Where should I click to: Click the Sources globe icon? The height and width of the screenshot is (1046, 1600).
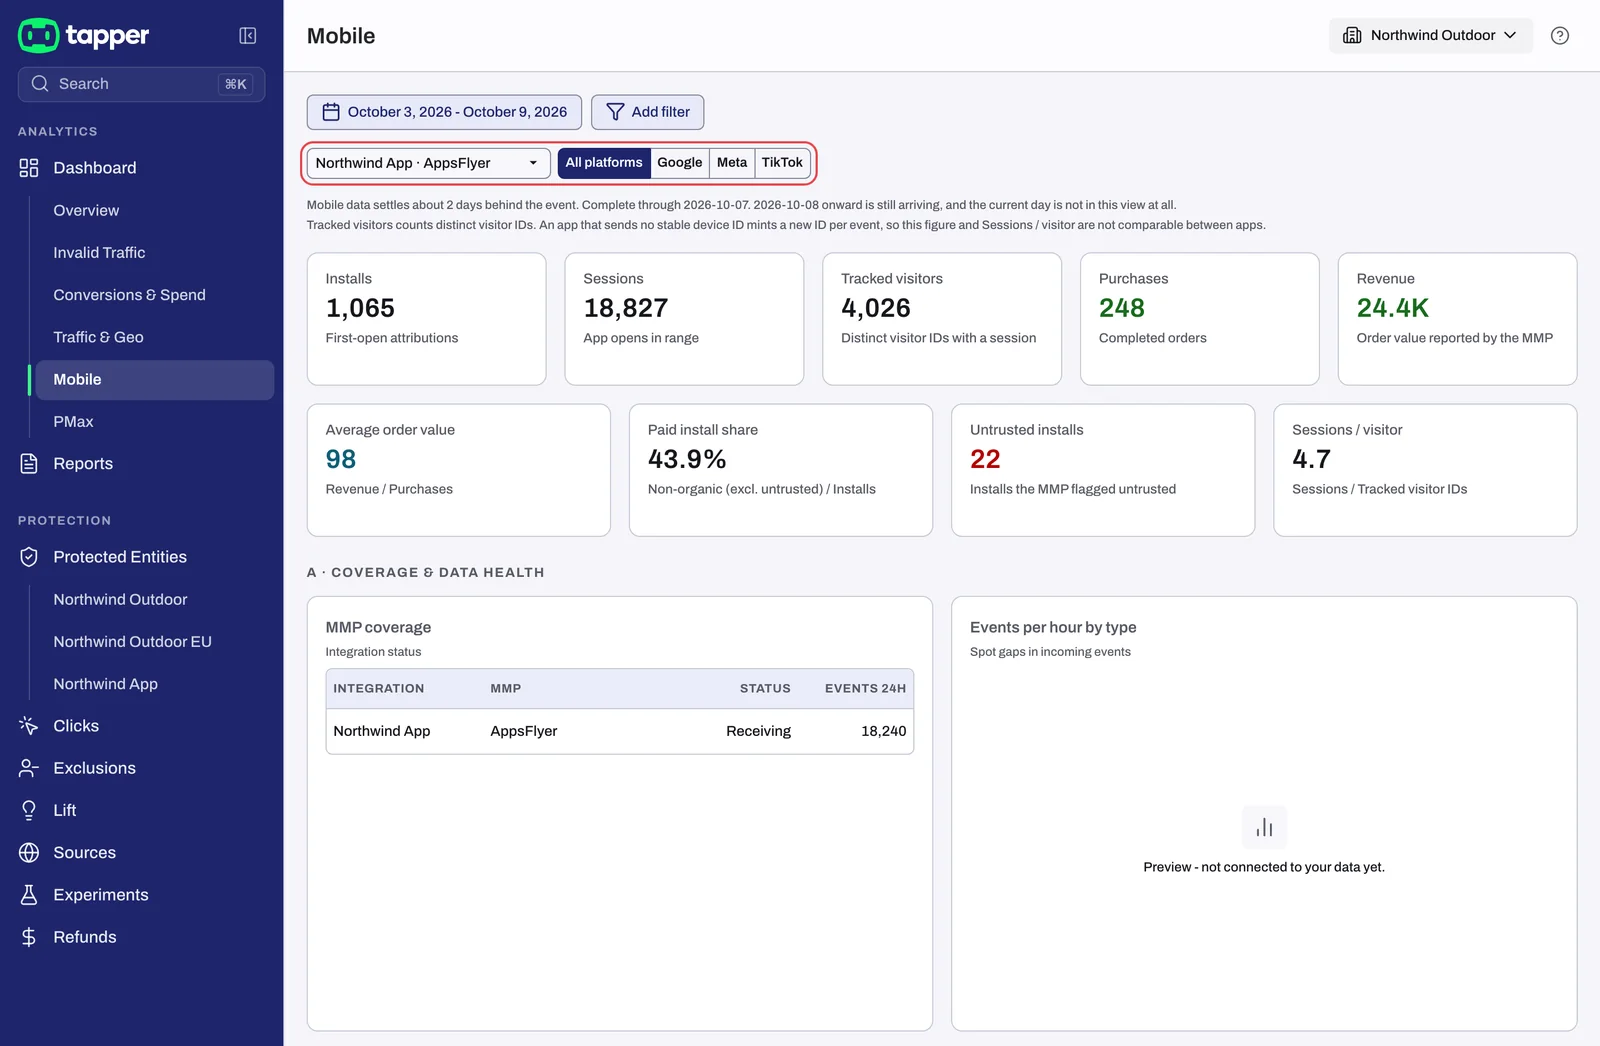tap(29, 853)
